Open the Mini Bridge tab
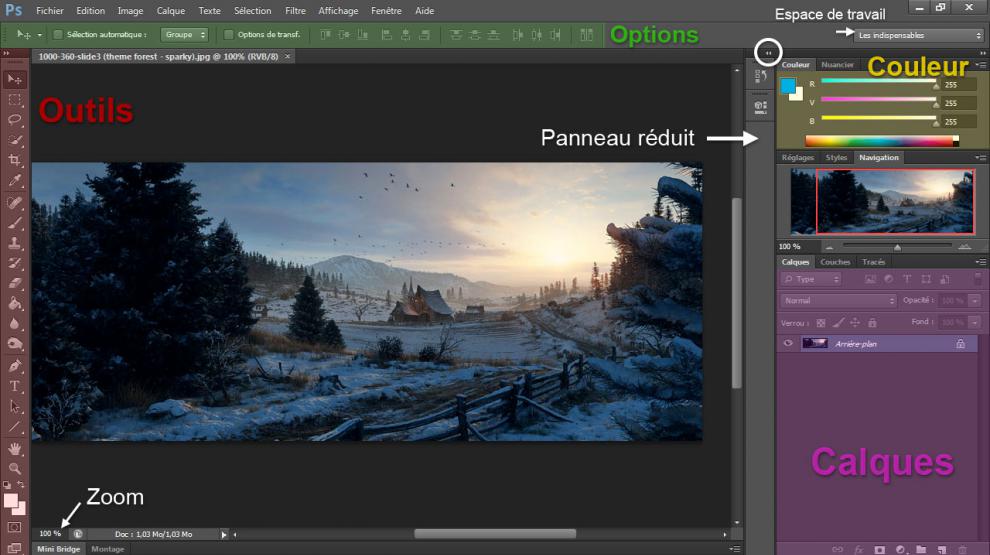Screen dimensions: 990x555 coord(59,549)
